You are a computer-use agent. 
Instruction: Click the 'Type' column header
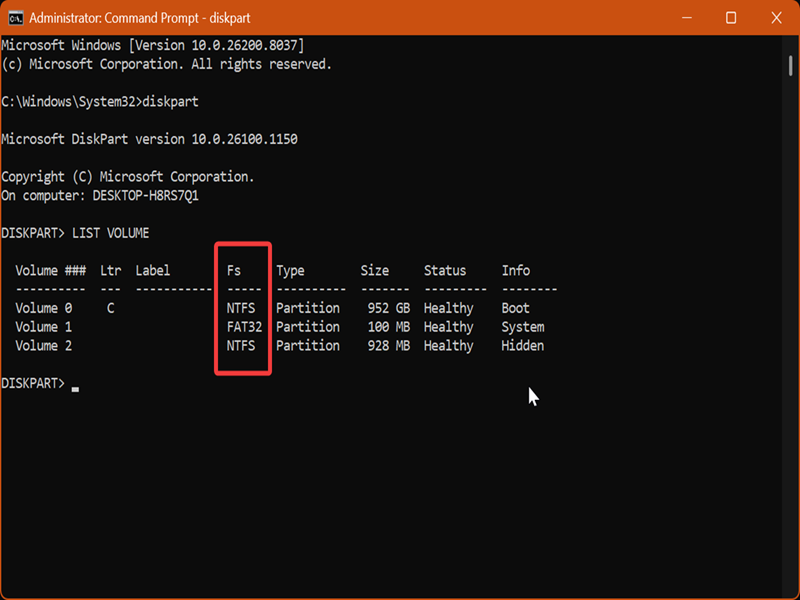pos(290,271)
